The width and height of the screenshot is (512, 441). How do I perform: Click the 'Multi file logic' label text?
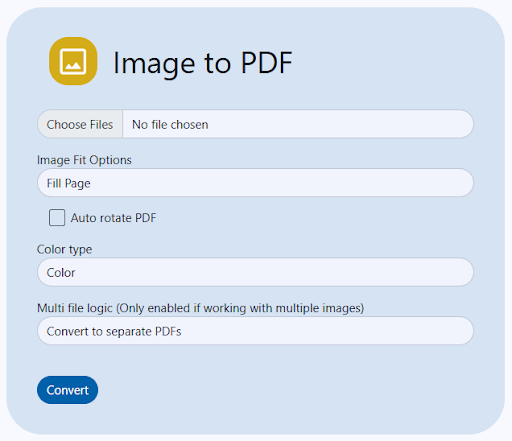75,308
